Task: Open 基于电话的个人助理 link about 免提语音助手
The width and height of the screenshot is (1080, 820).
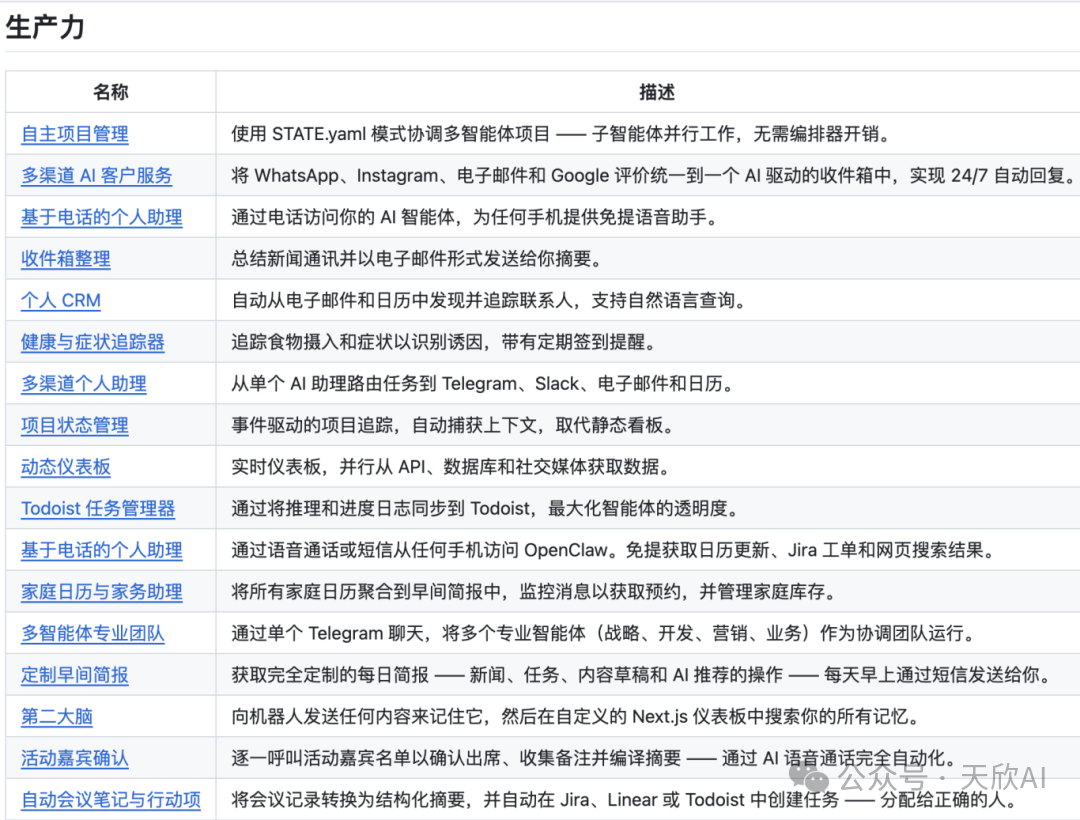Action: click(x=101, y=217)
